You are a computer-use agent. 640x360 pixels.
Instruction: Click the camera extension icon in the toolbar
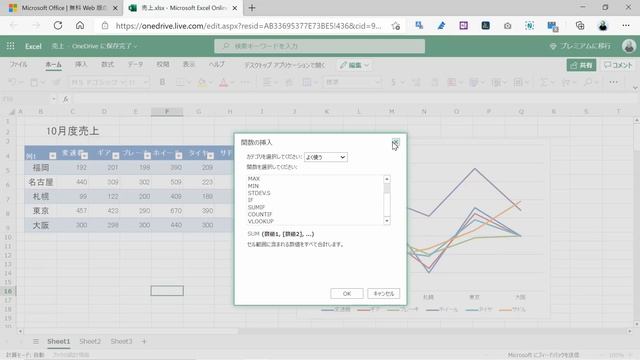507,26
